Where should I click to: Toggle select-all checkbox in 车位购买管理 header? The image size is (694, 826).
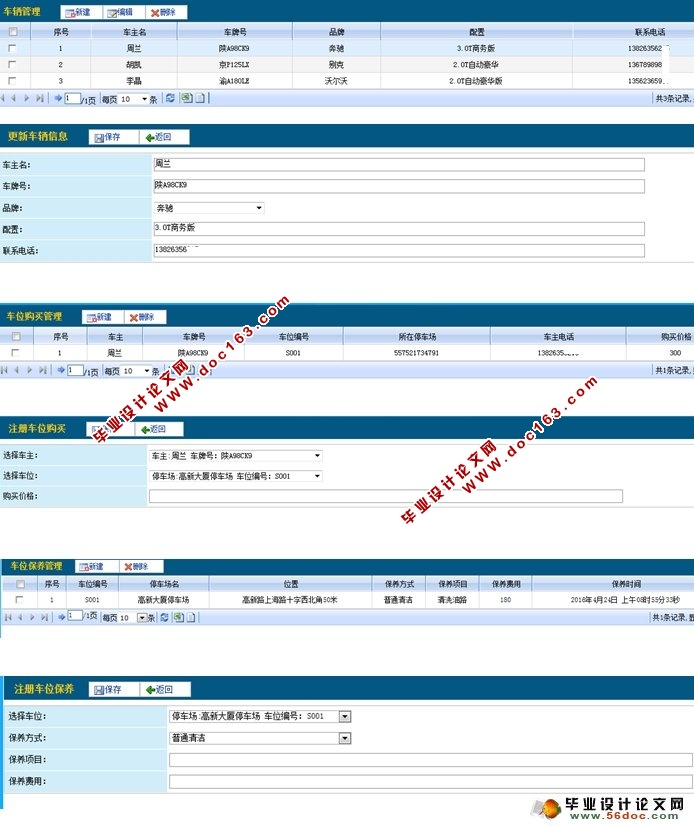(16, 336)
